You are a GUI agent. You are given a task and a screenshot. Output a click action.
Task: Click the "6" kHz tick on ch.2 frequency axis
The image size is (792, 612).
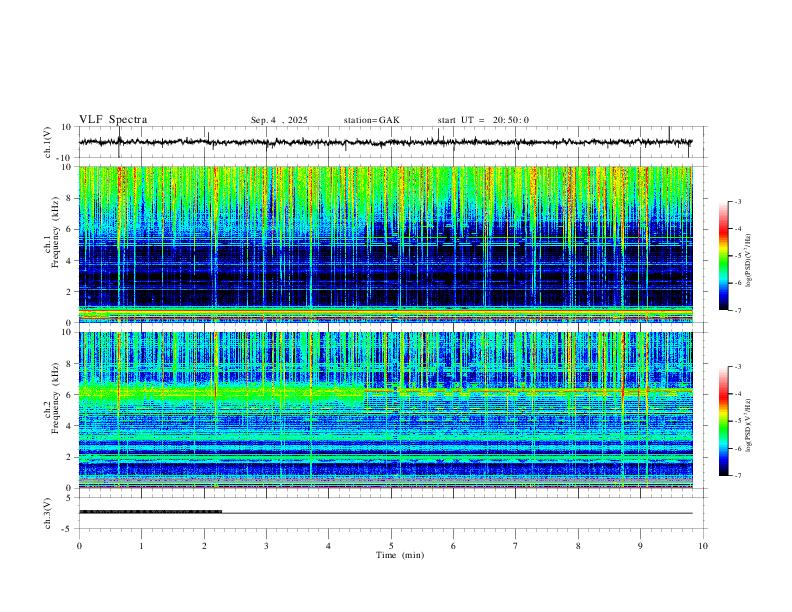click(69, 395)
